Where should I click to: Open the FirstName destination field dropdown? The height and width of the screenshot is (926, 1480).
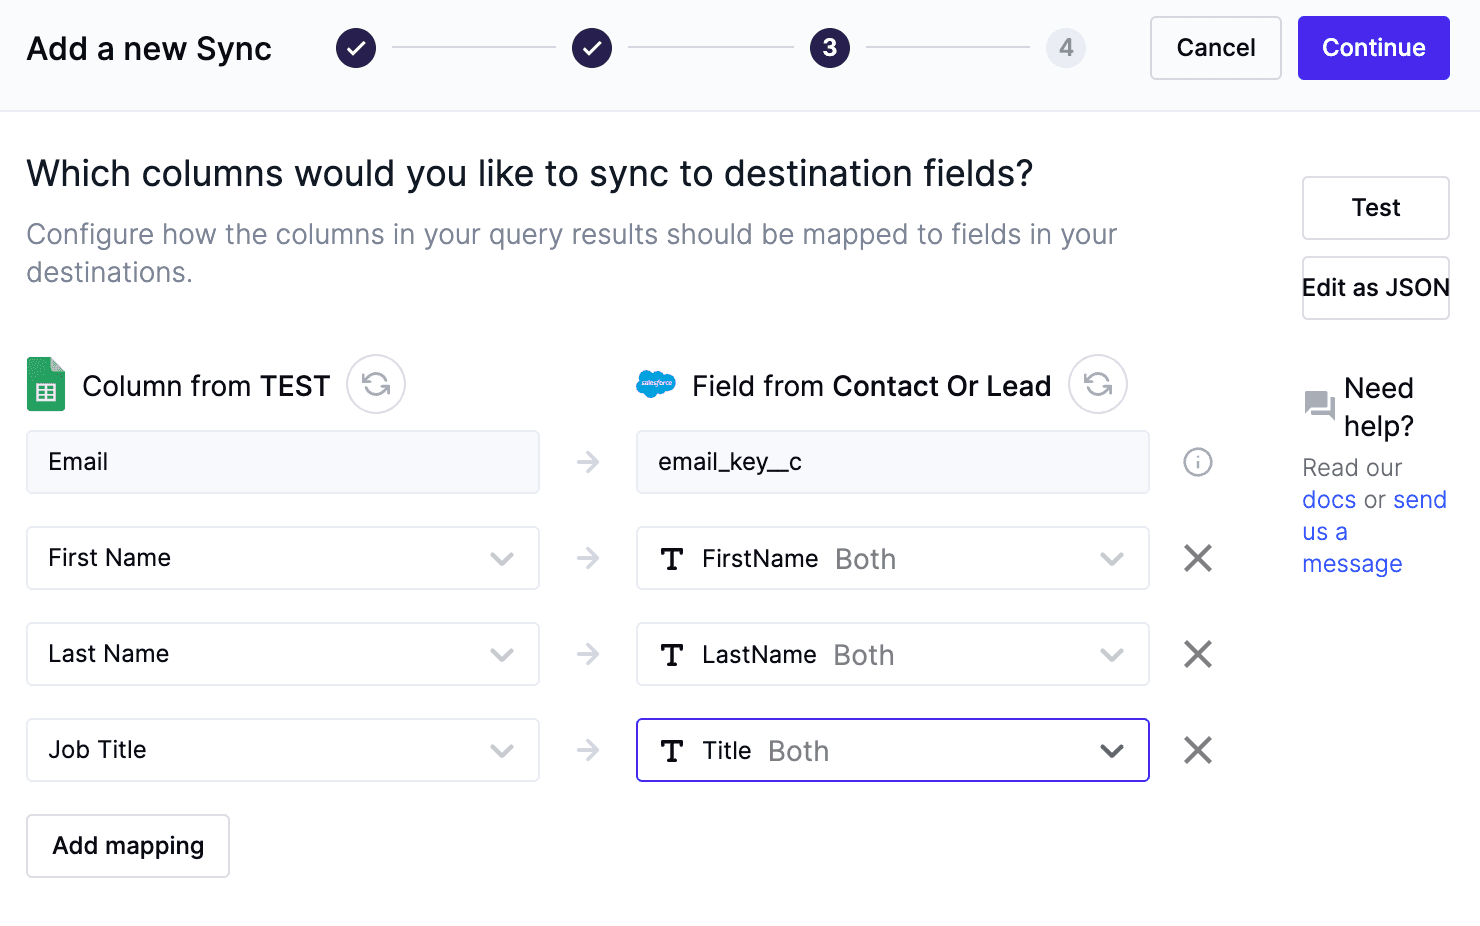[x=892, y=558]
